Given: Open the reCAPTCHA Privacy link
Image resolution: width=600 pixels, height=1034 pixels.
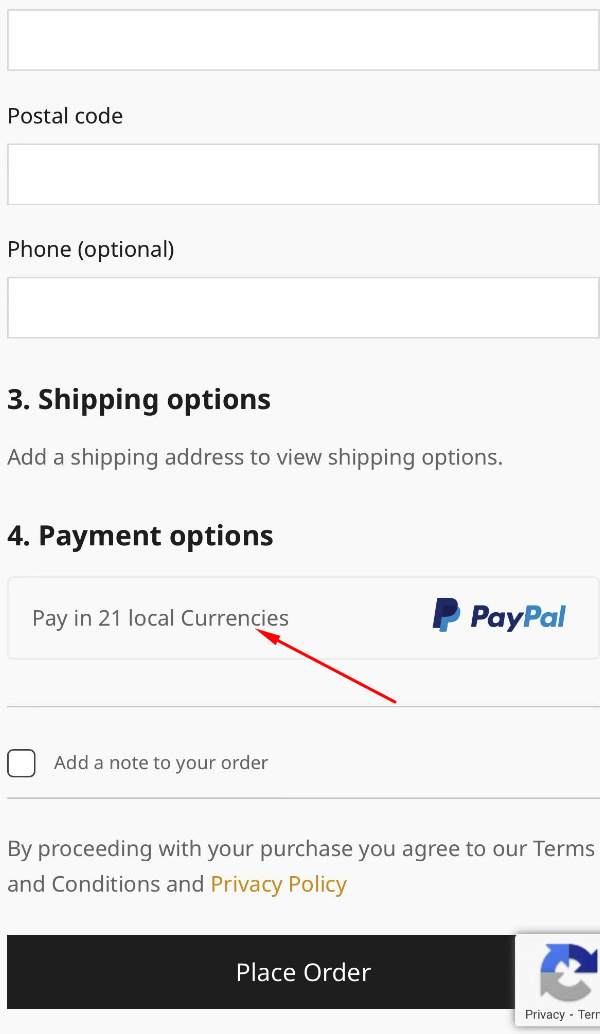Looking at the screenshot, I should pyautogui.click(x=545, y=1015).
